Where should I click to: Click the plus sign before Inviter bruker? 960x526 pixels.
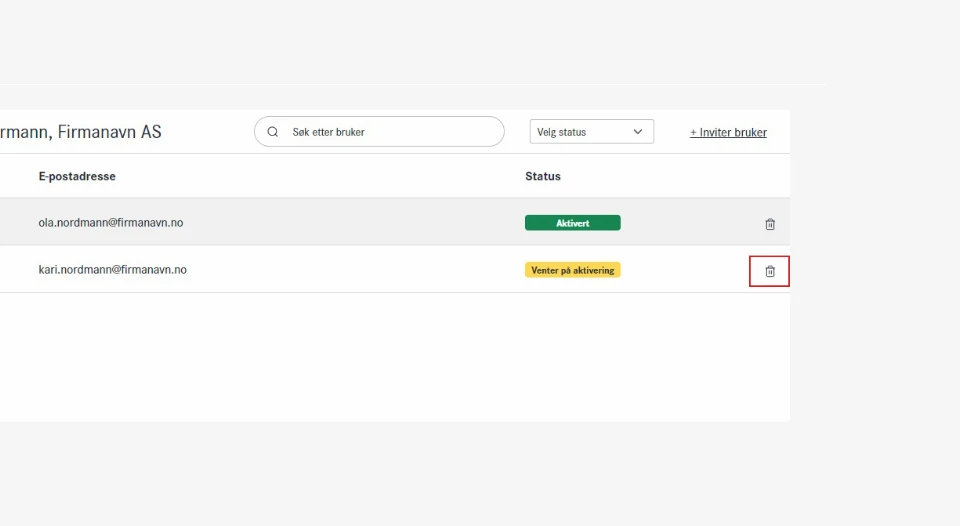[x=694, y=132]
